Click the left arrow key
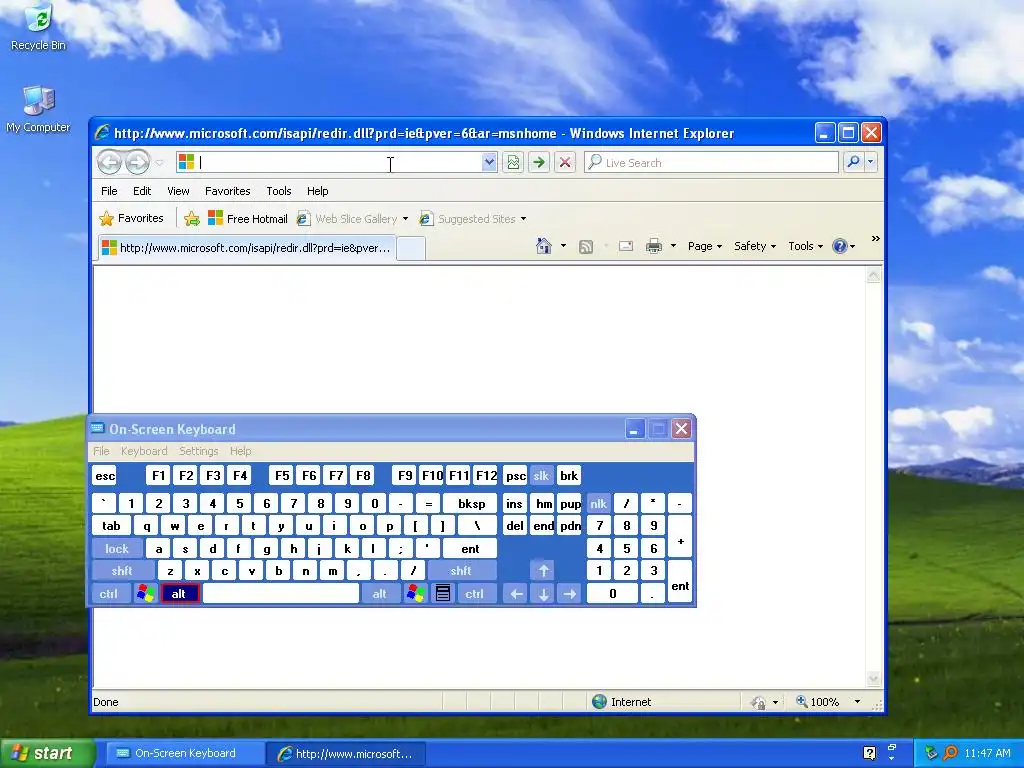Screen dimensions: 1024x768 (517, 594)
